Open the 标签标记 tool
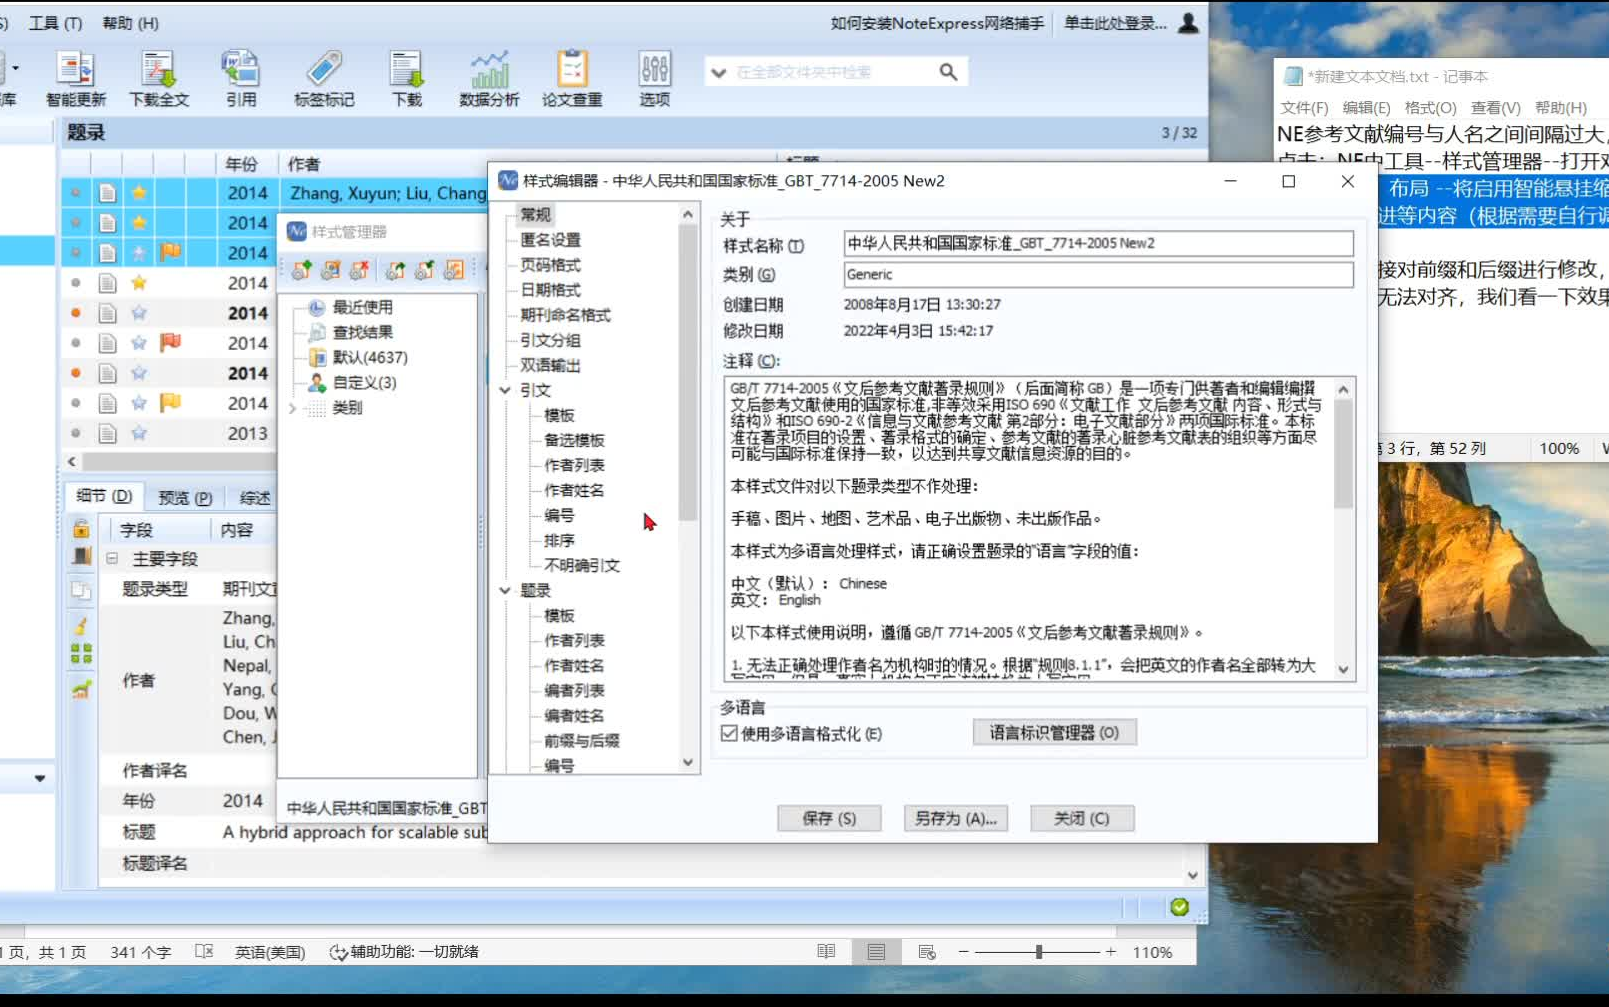Viewport: 1609px width, 1007px height. 323,78
